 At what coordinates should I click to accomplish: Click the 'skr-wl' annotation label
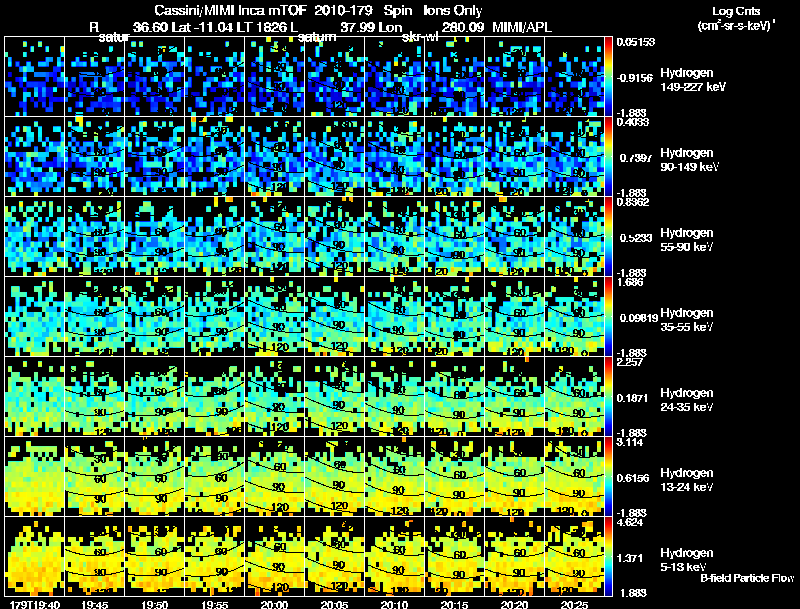point(421,37)
